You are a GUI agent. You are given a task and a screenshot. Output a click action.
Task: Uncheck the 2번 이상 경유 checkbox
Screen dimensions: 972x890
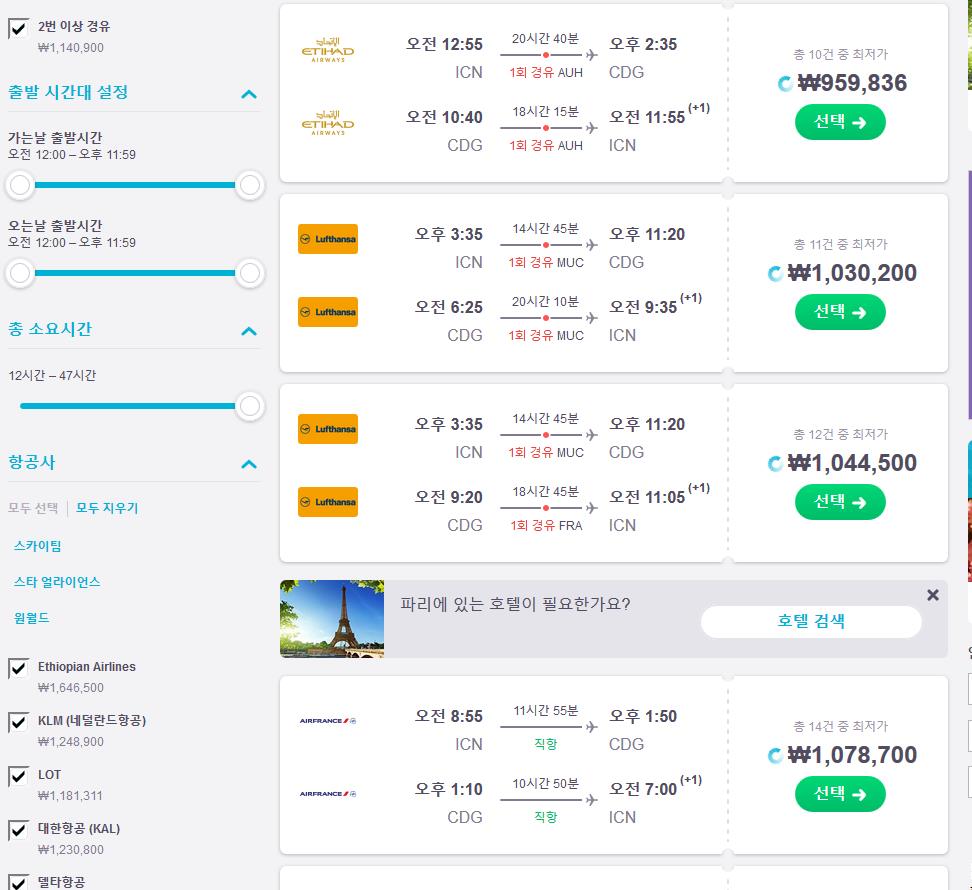(x=19, y=28)
